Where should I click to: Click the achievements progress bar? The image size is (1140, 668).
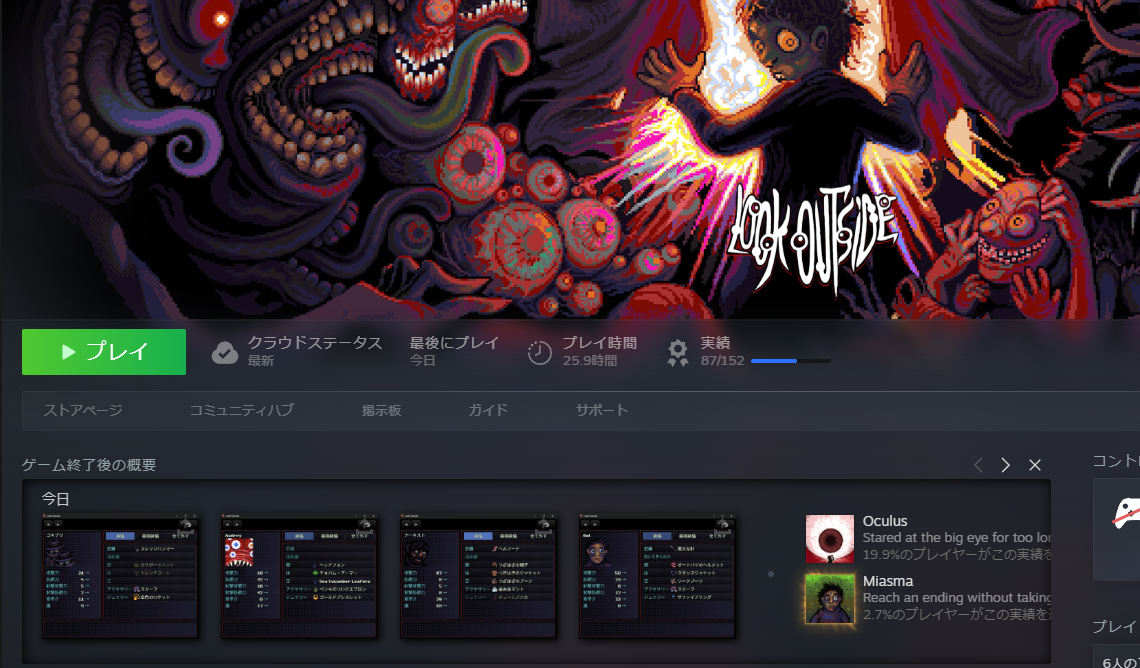pos(790,361)
